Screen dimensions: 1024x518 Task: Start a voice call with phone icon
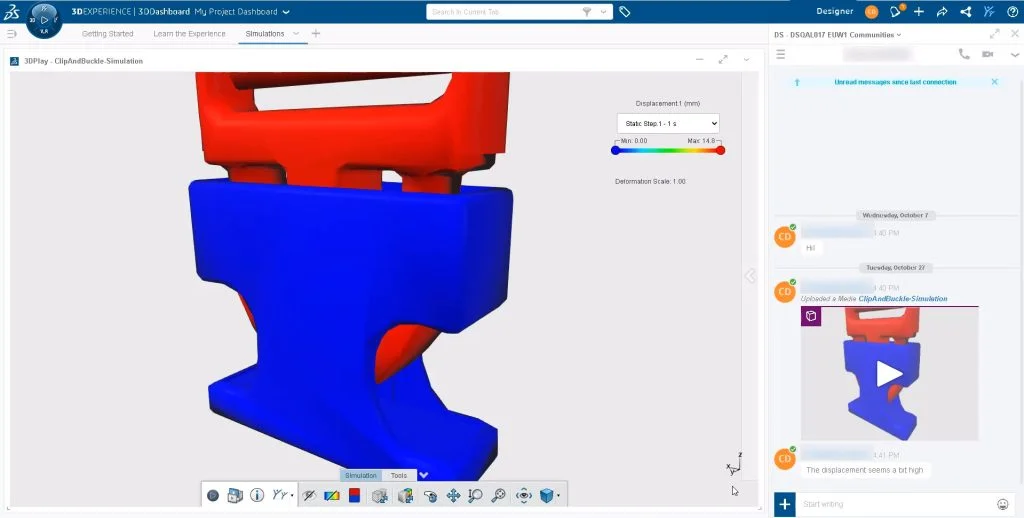[x=964, y=54]
